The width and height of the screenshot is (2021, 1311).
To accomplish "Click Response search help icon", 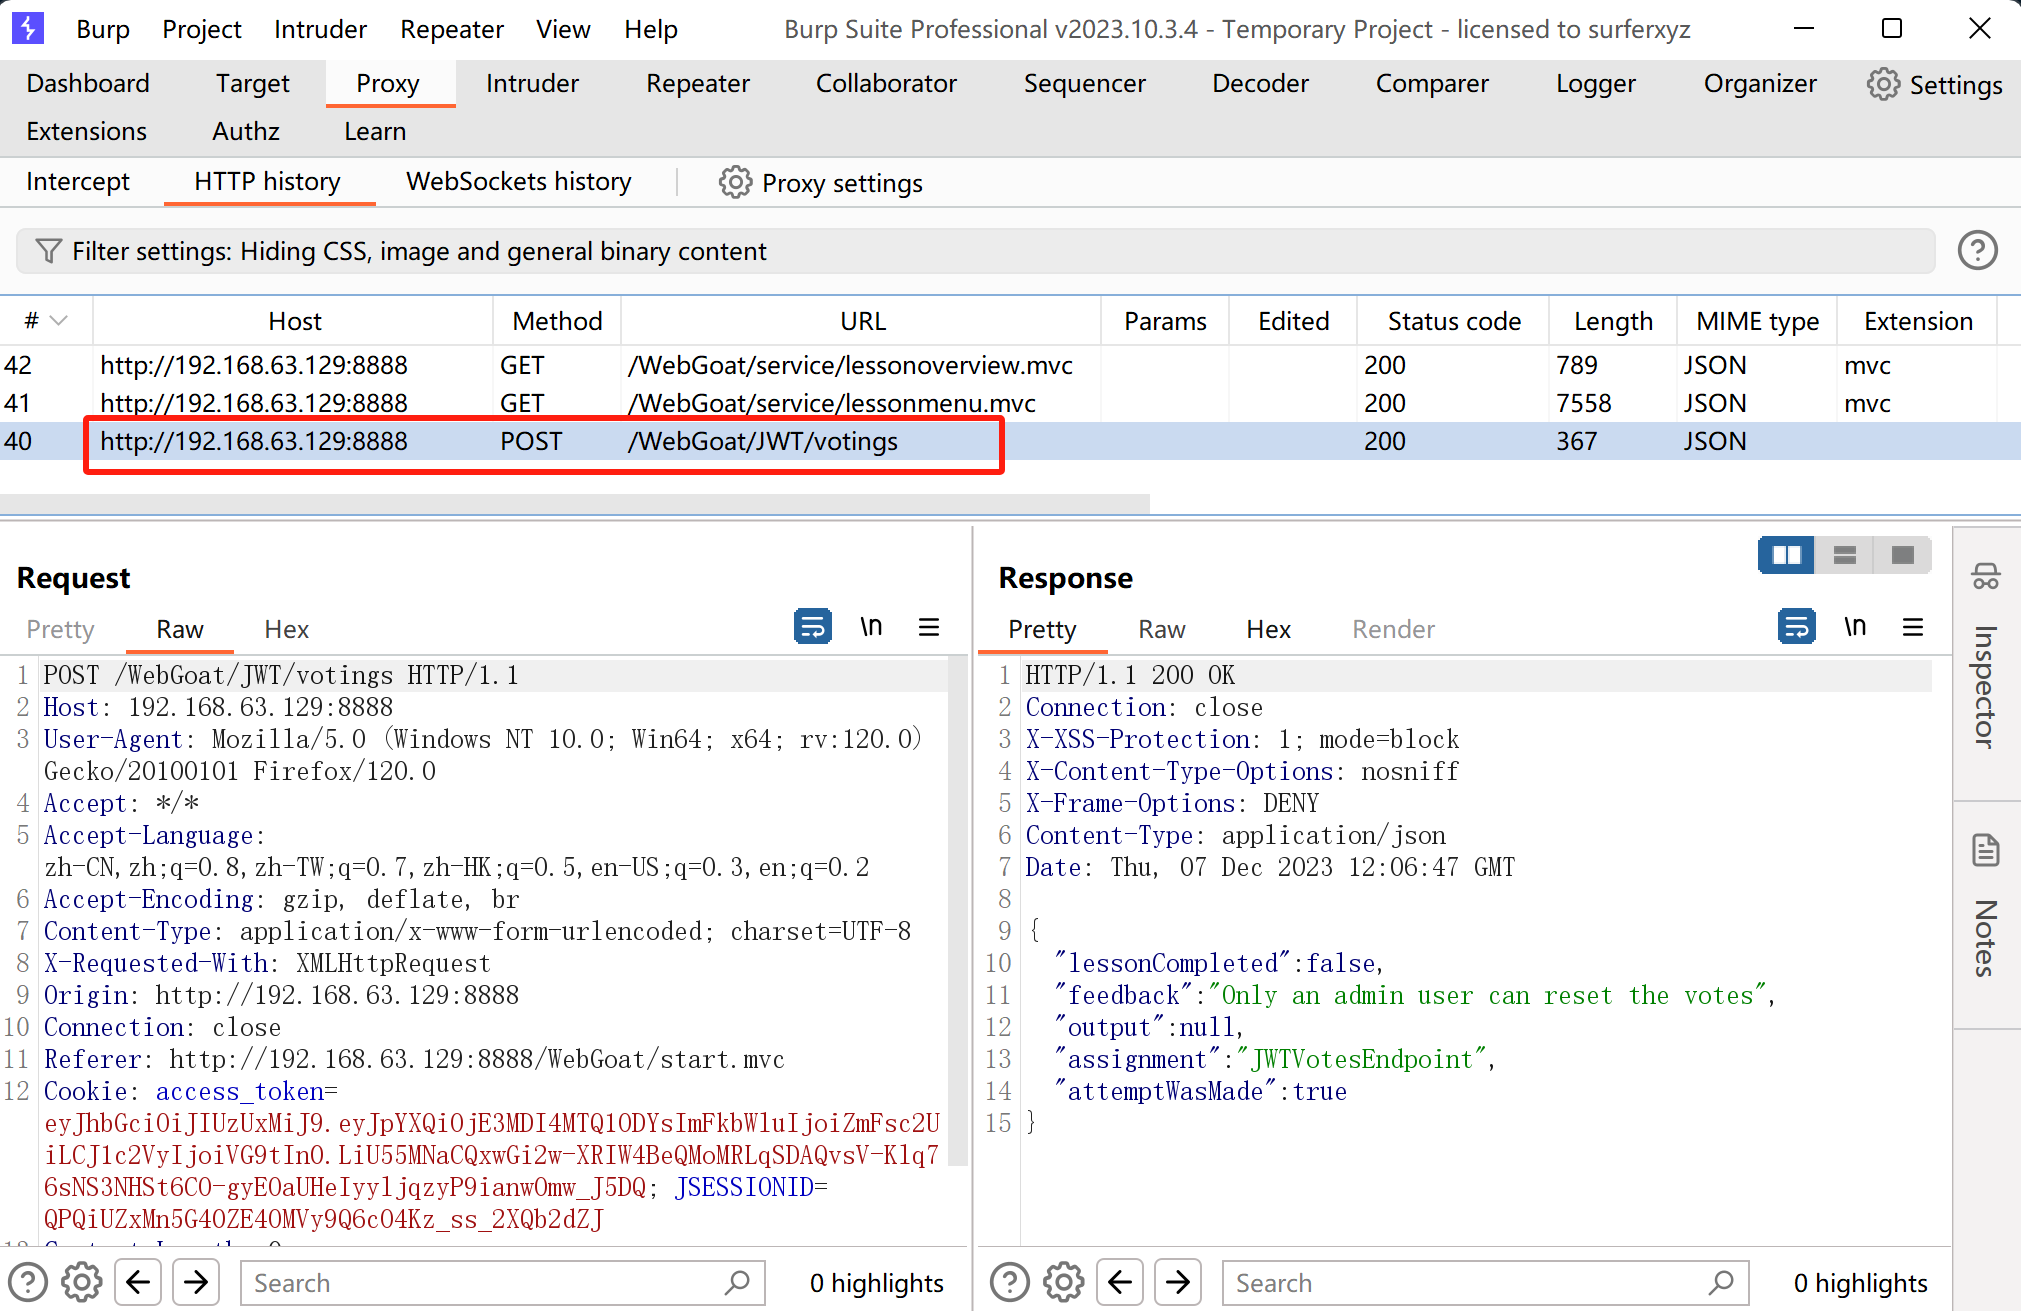I will [x=1010, y=1282].
